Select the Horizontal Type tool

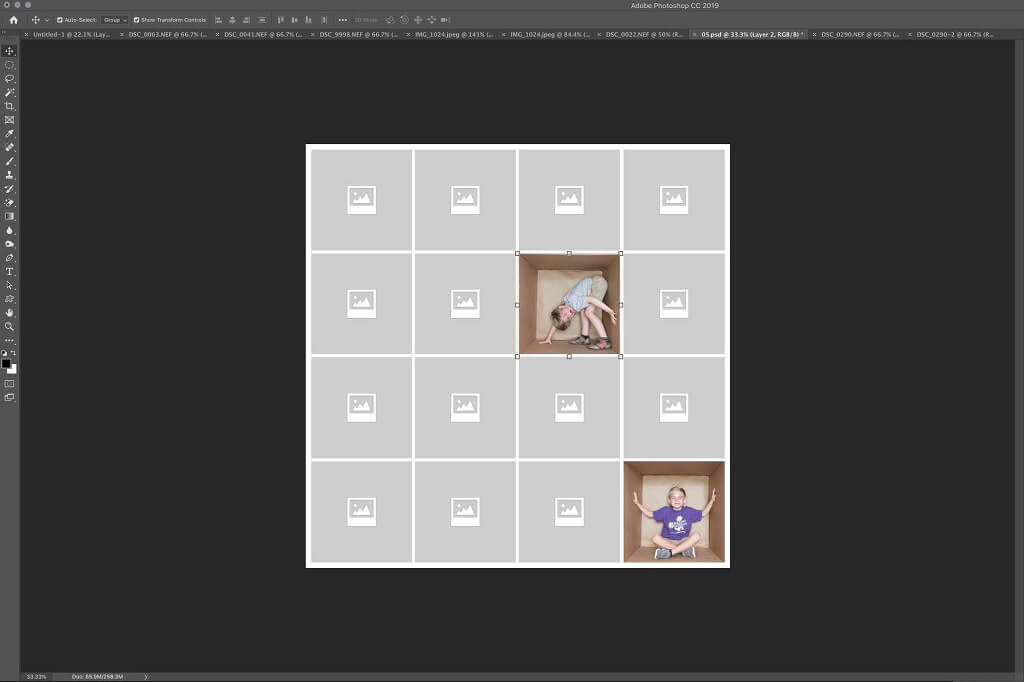(10, 271)
